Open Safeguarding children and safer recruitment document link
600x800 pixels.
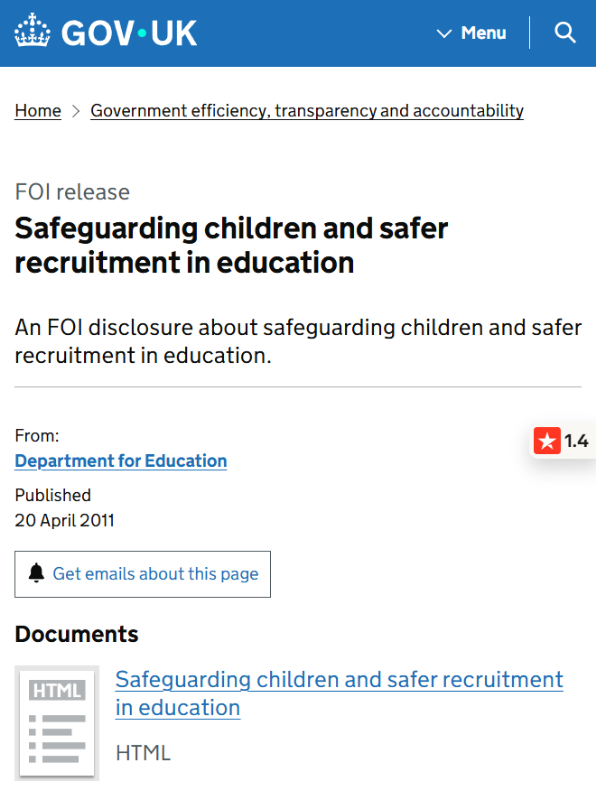(339, 694)
